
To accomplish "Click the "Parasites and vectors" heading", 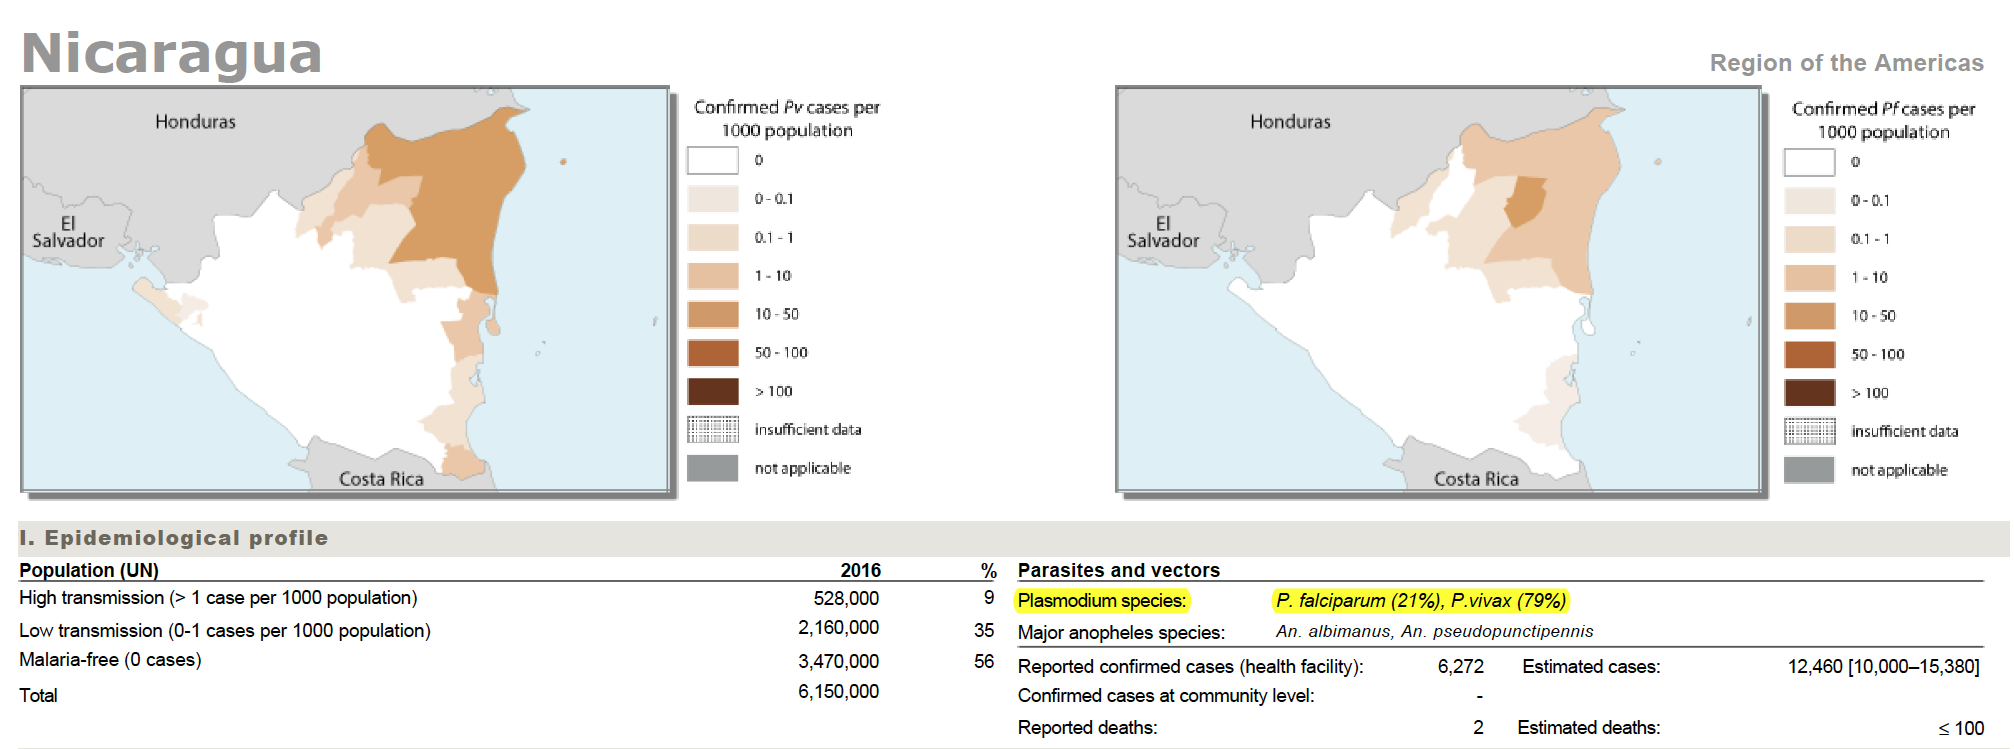I will [x=1118, y=570].
